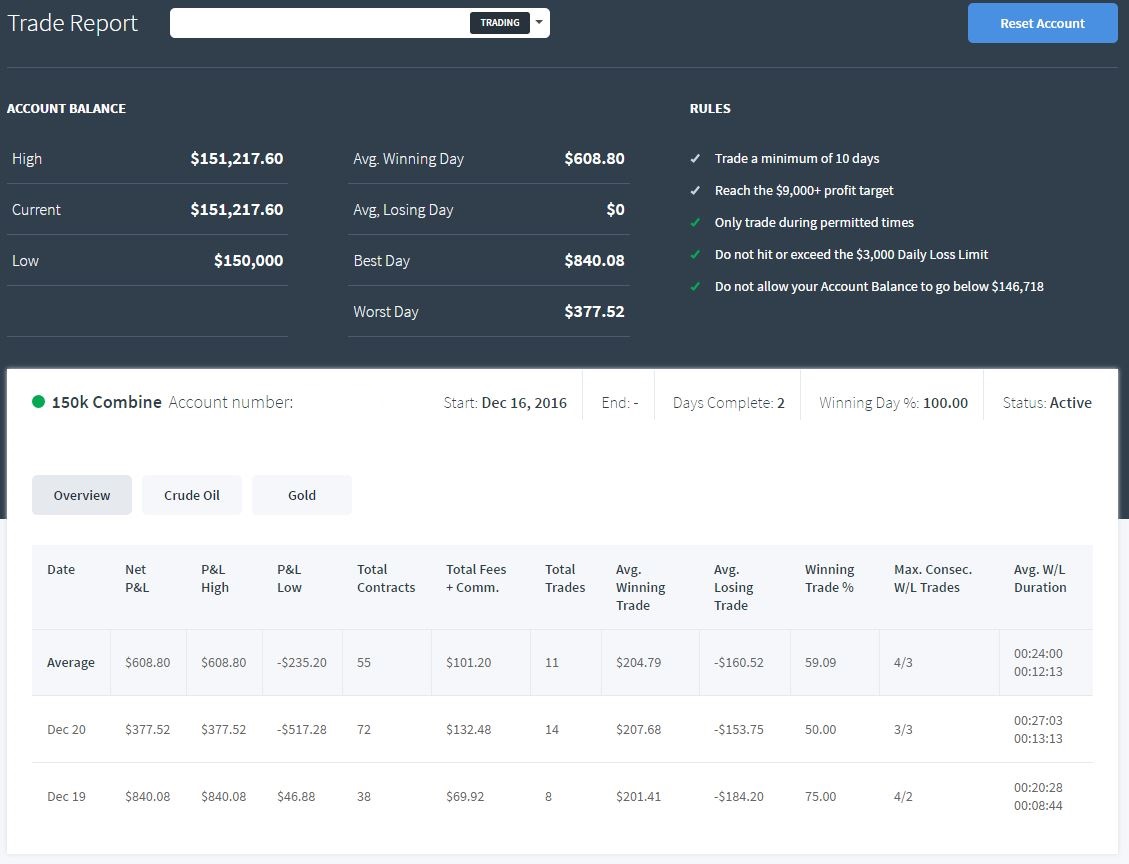This screenshot has width=1129, height=864.
Task: Click the green status dot beside 150k Combine
Action: tap(39, 402)
